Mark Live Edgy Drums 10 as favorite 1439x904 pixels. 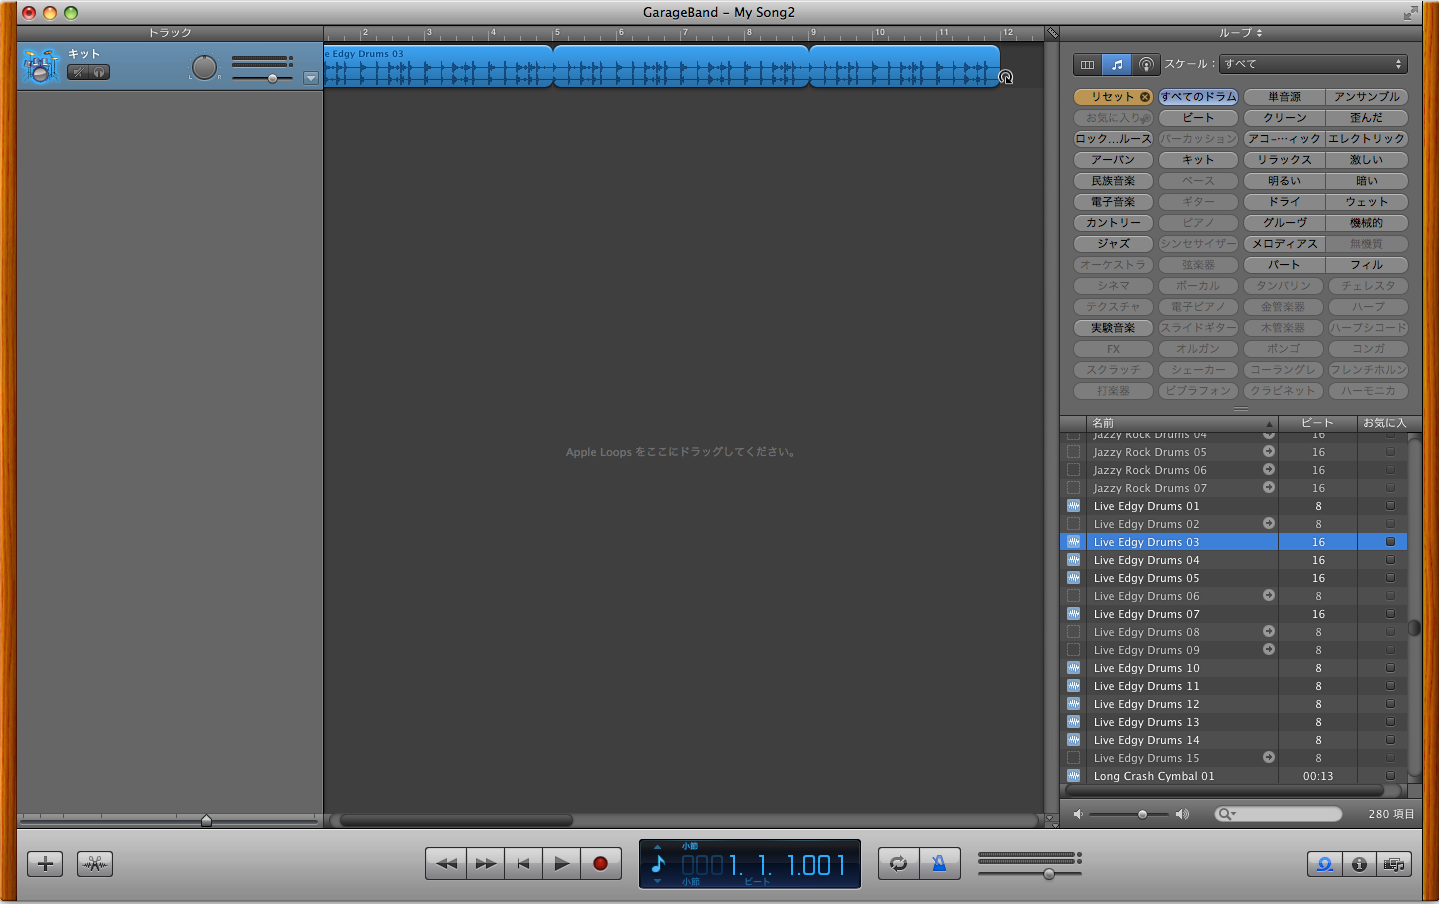click(x=1390, y=668)
